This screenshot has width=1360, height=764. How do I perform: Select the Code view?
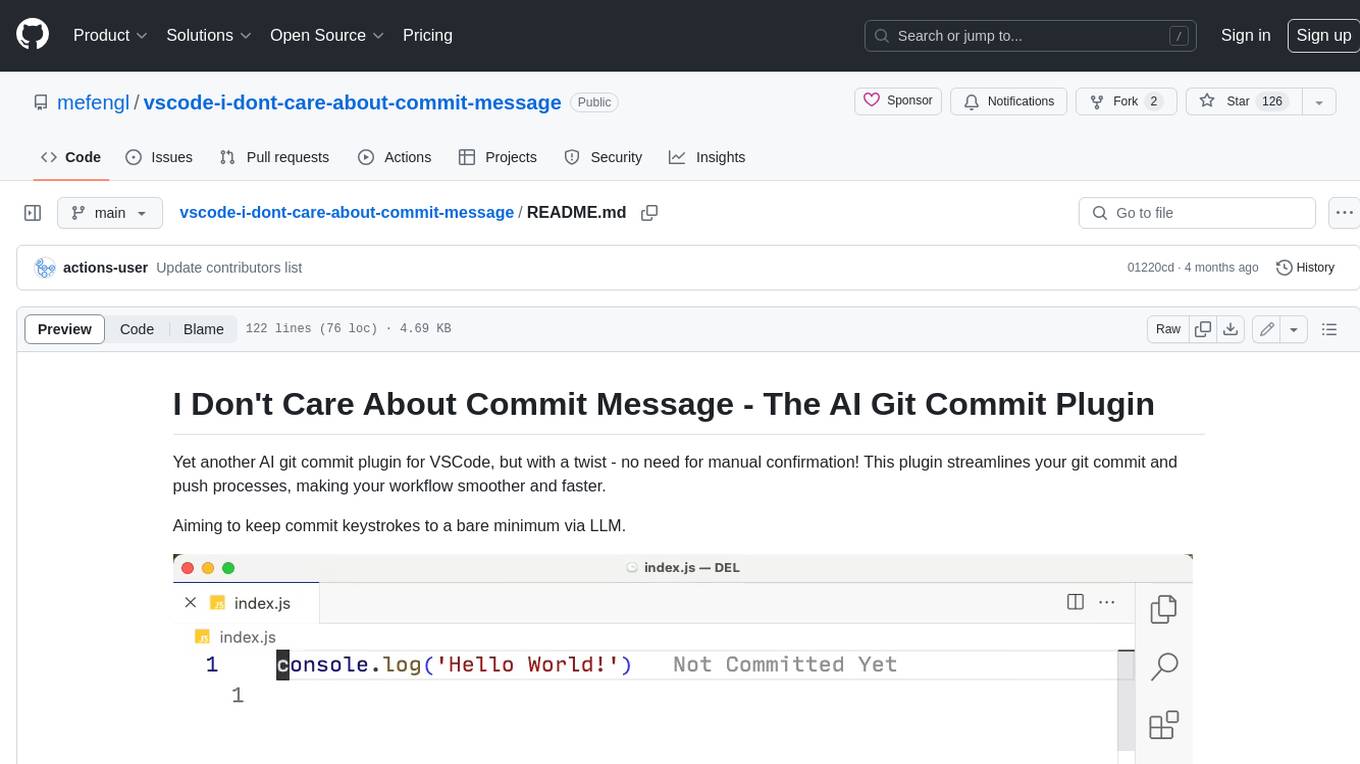137,329
